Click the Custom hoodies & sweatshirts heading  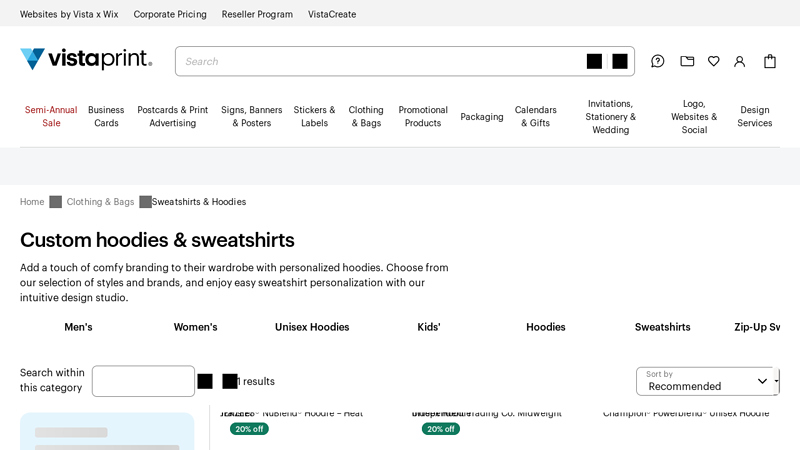tap(157, 240)
